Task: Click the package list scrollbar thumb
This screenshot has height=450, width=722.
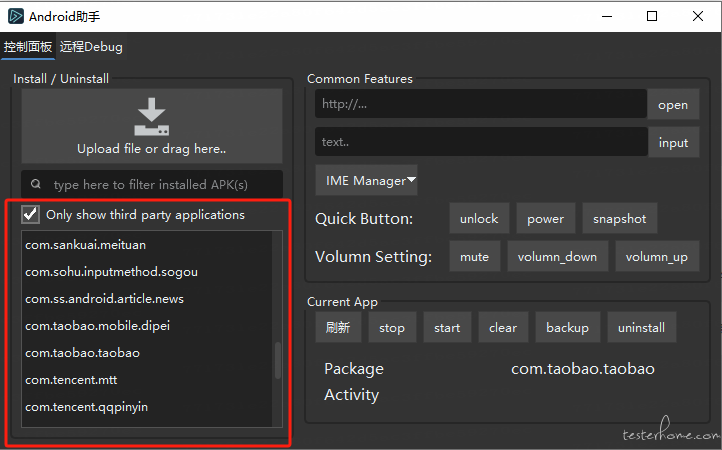Action: pos(278,360)
